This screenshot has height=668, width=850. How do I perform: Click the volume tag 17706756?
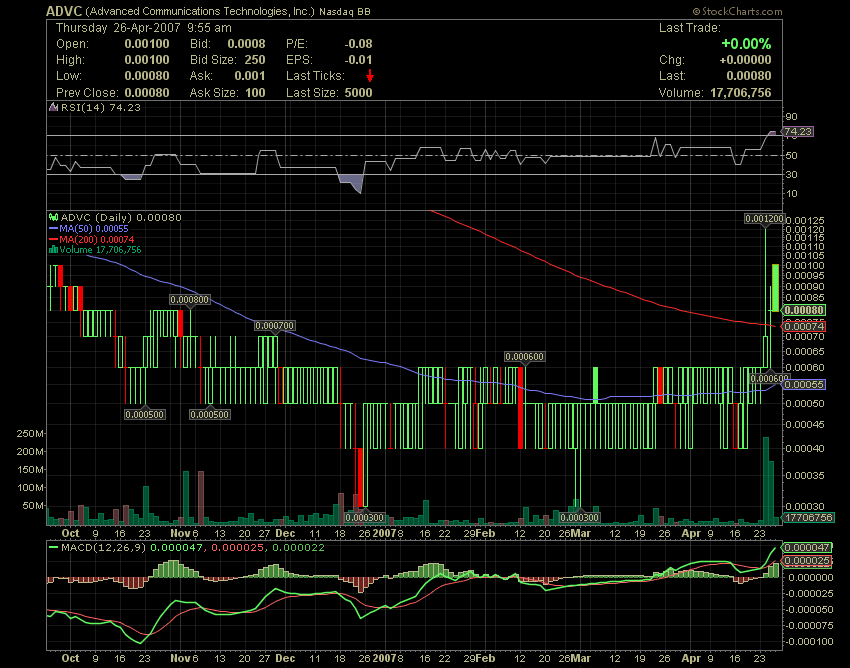tap(809, 518)
